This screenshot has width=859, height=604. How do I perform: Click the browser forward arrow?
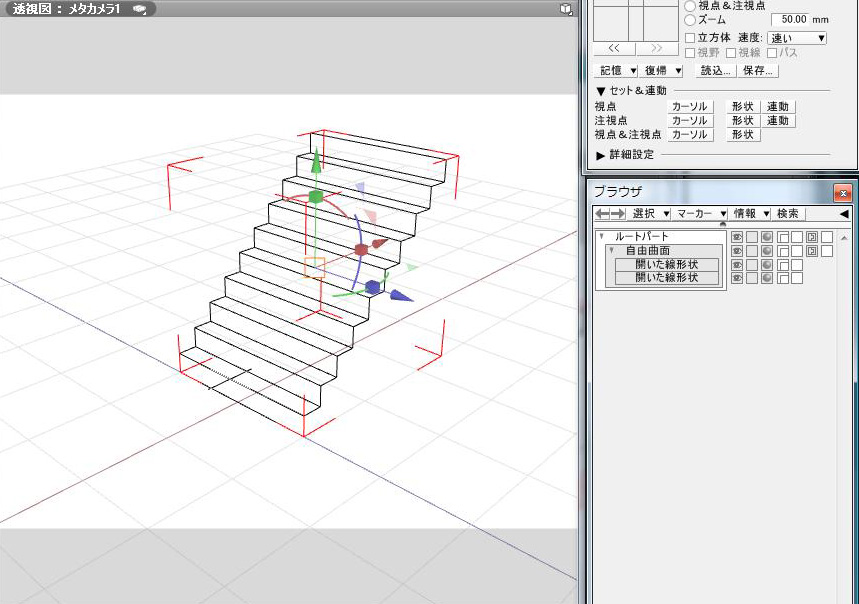pos(618,214)
